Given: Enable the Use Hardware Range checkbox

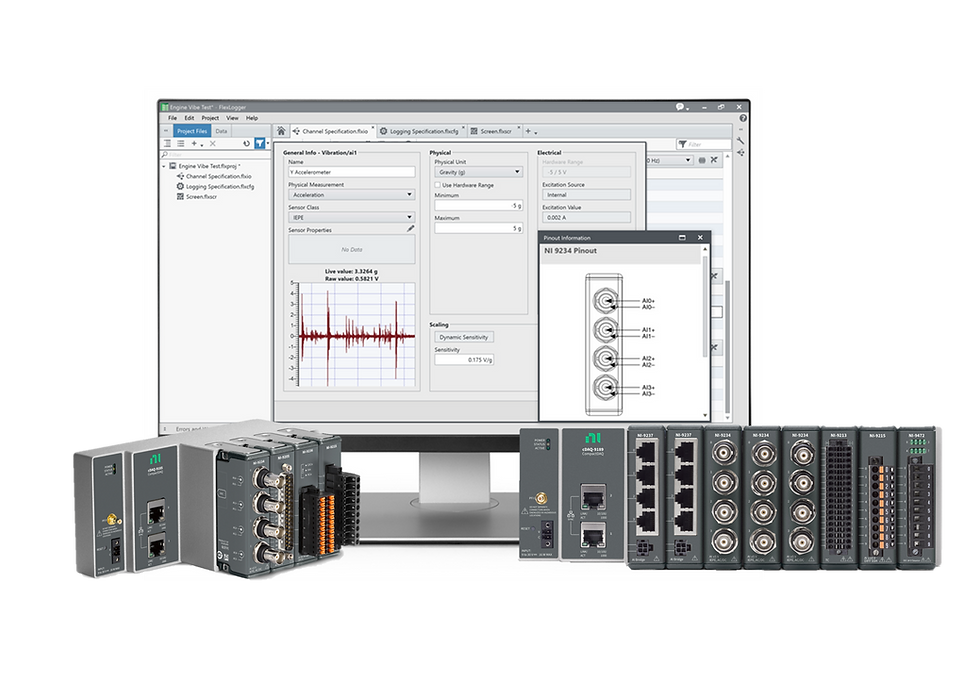Looking at the screenshot, I should 438,185.
